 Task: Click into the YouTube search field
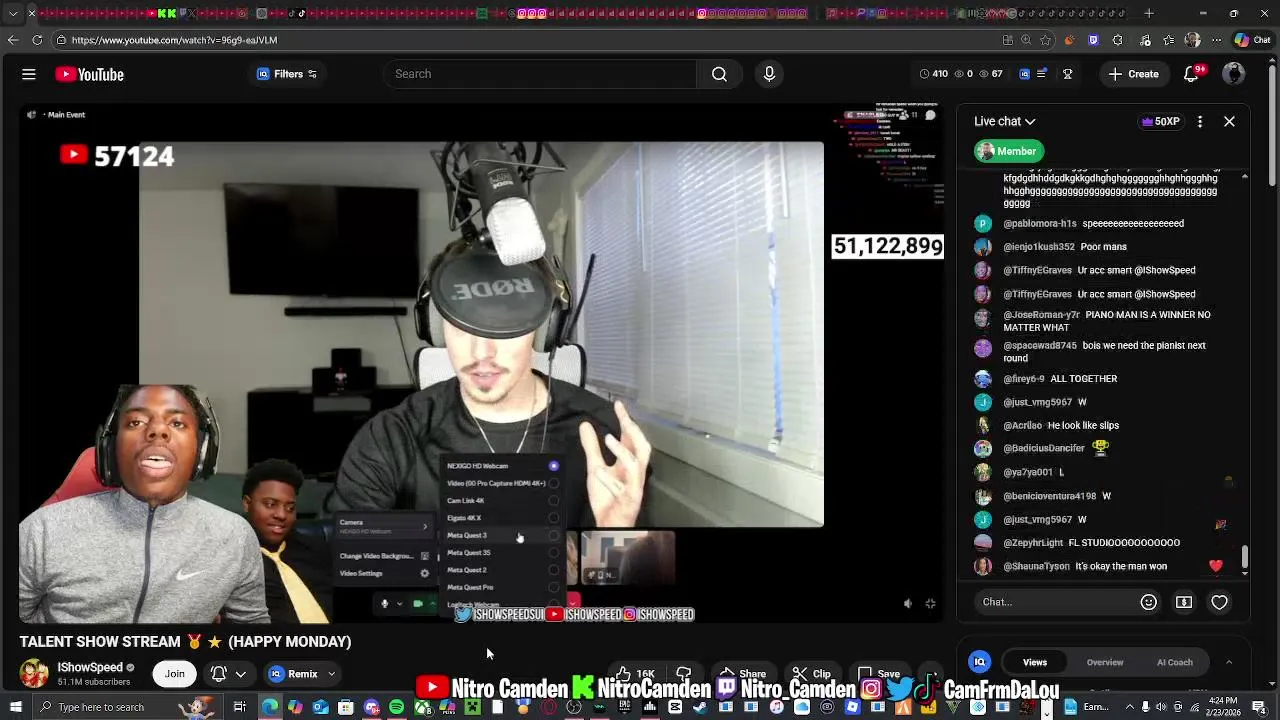pyautogui.click(x=540, y=74)
